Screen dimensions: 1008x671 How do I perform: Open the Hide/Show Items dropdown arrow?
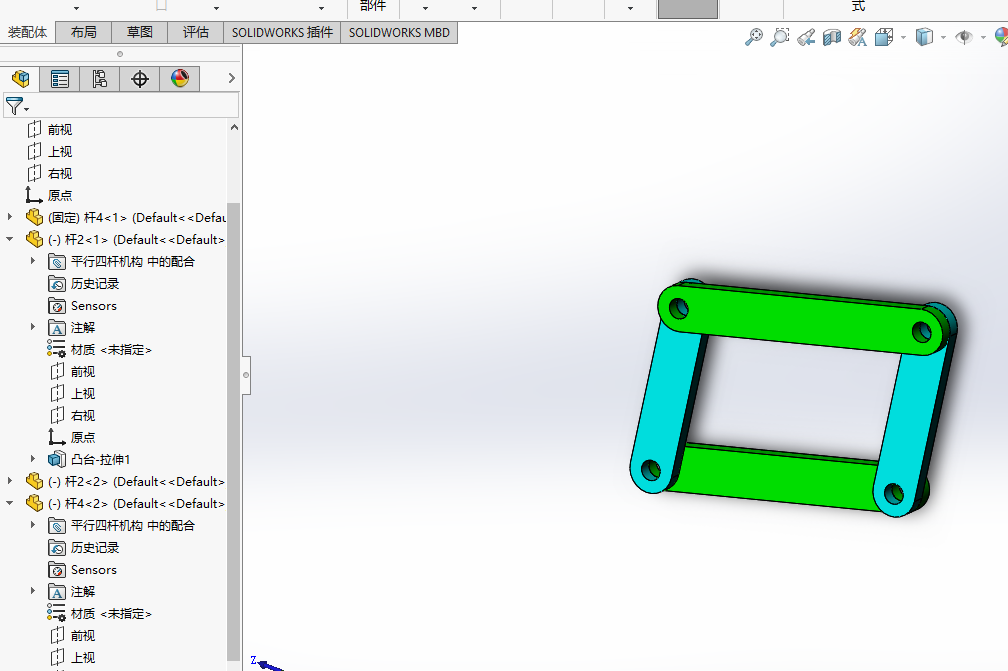click(983, 38)
